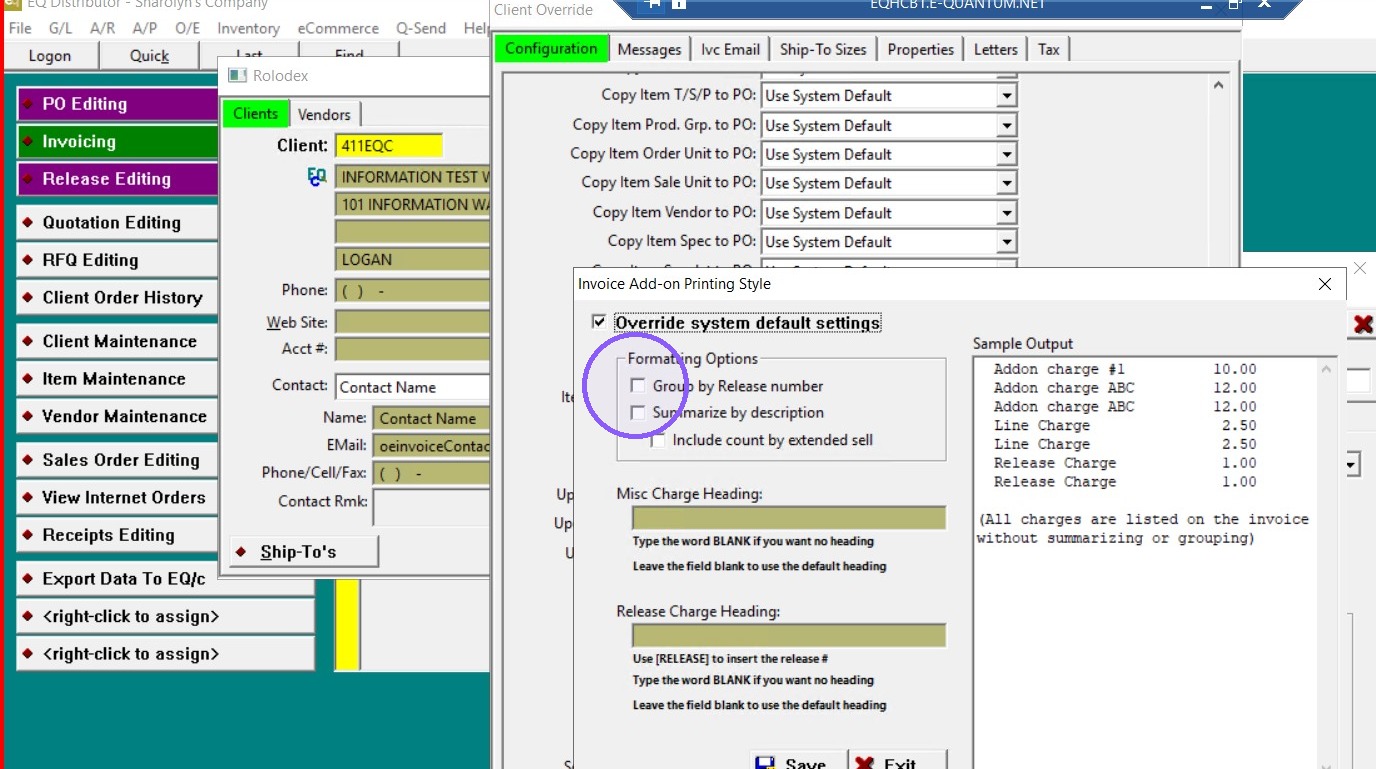
Task: Open PO Editing
Action: pyautogui.click(x=117, y=104)
